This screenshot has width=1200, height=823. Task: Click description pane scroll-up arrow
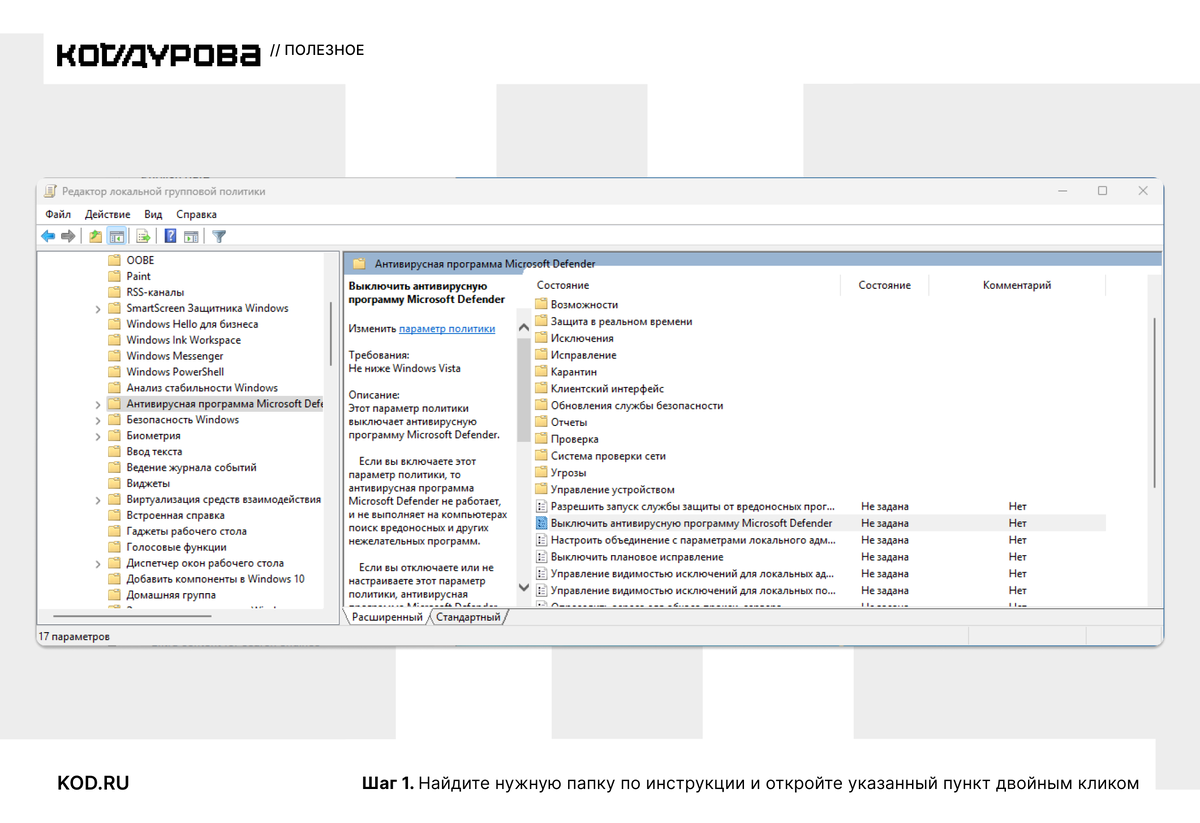[524, 327]
